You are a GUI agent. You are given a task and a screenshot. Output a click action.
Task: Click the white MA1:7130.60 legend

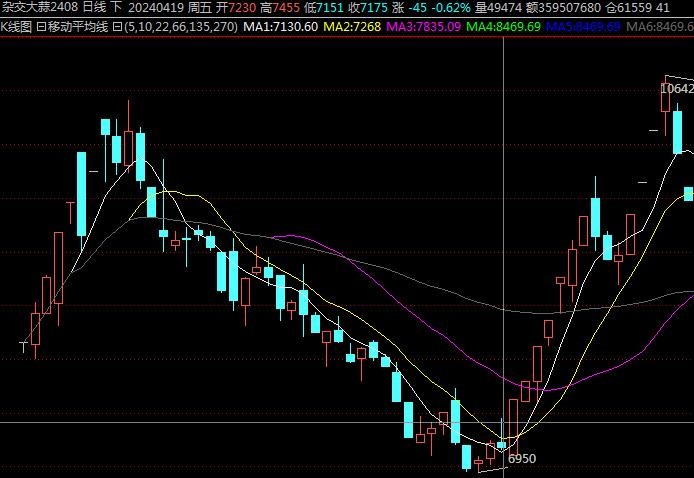coord(280,26)
